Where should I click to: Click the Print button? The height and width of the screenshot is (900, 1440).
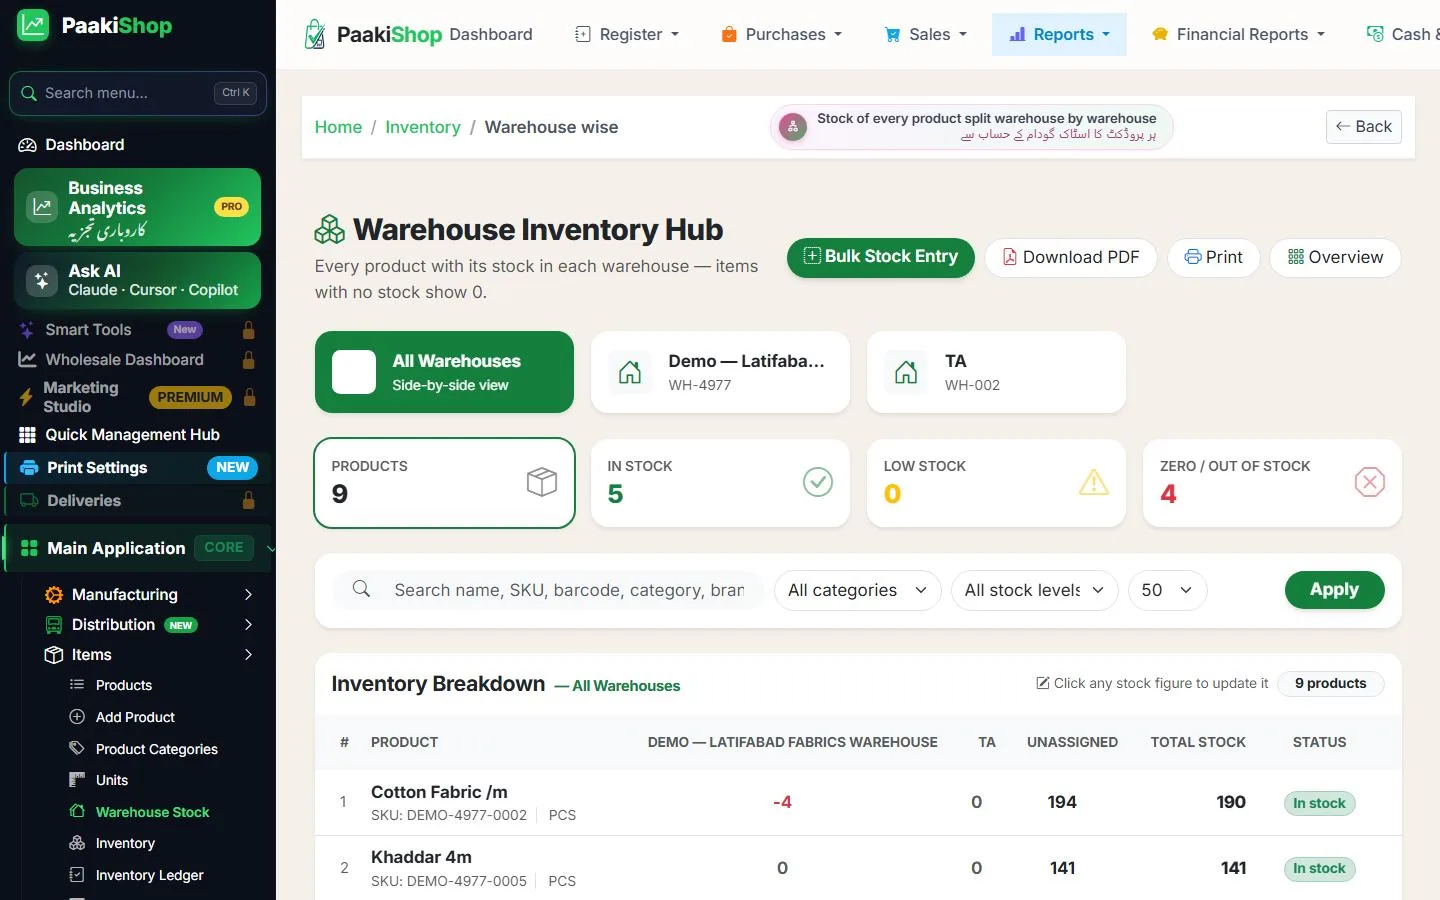tap(1213, 257)
